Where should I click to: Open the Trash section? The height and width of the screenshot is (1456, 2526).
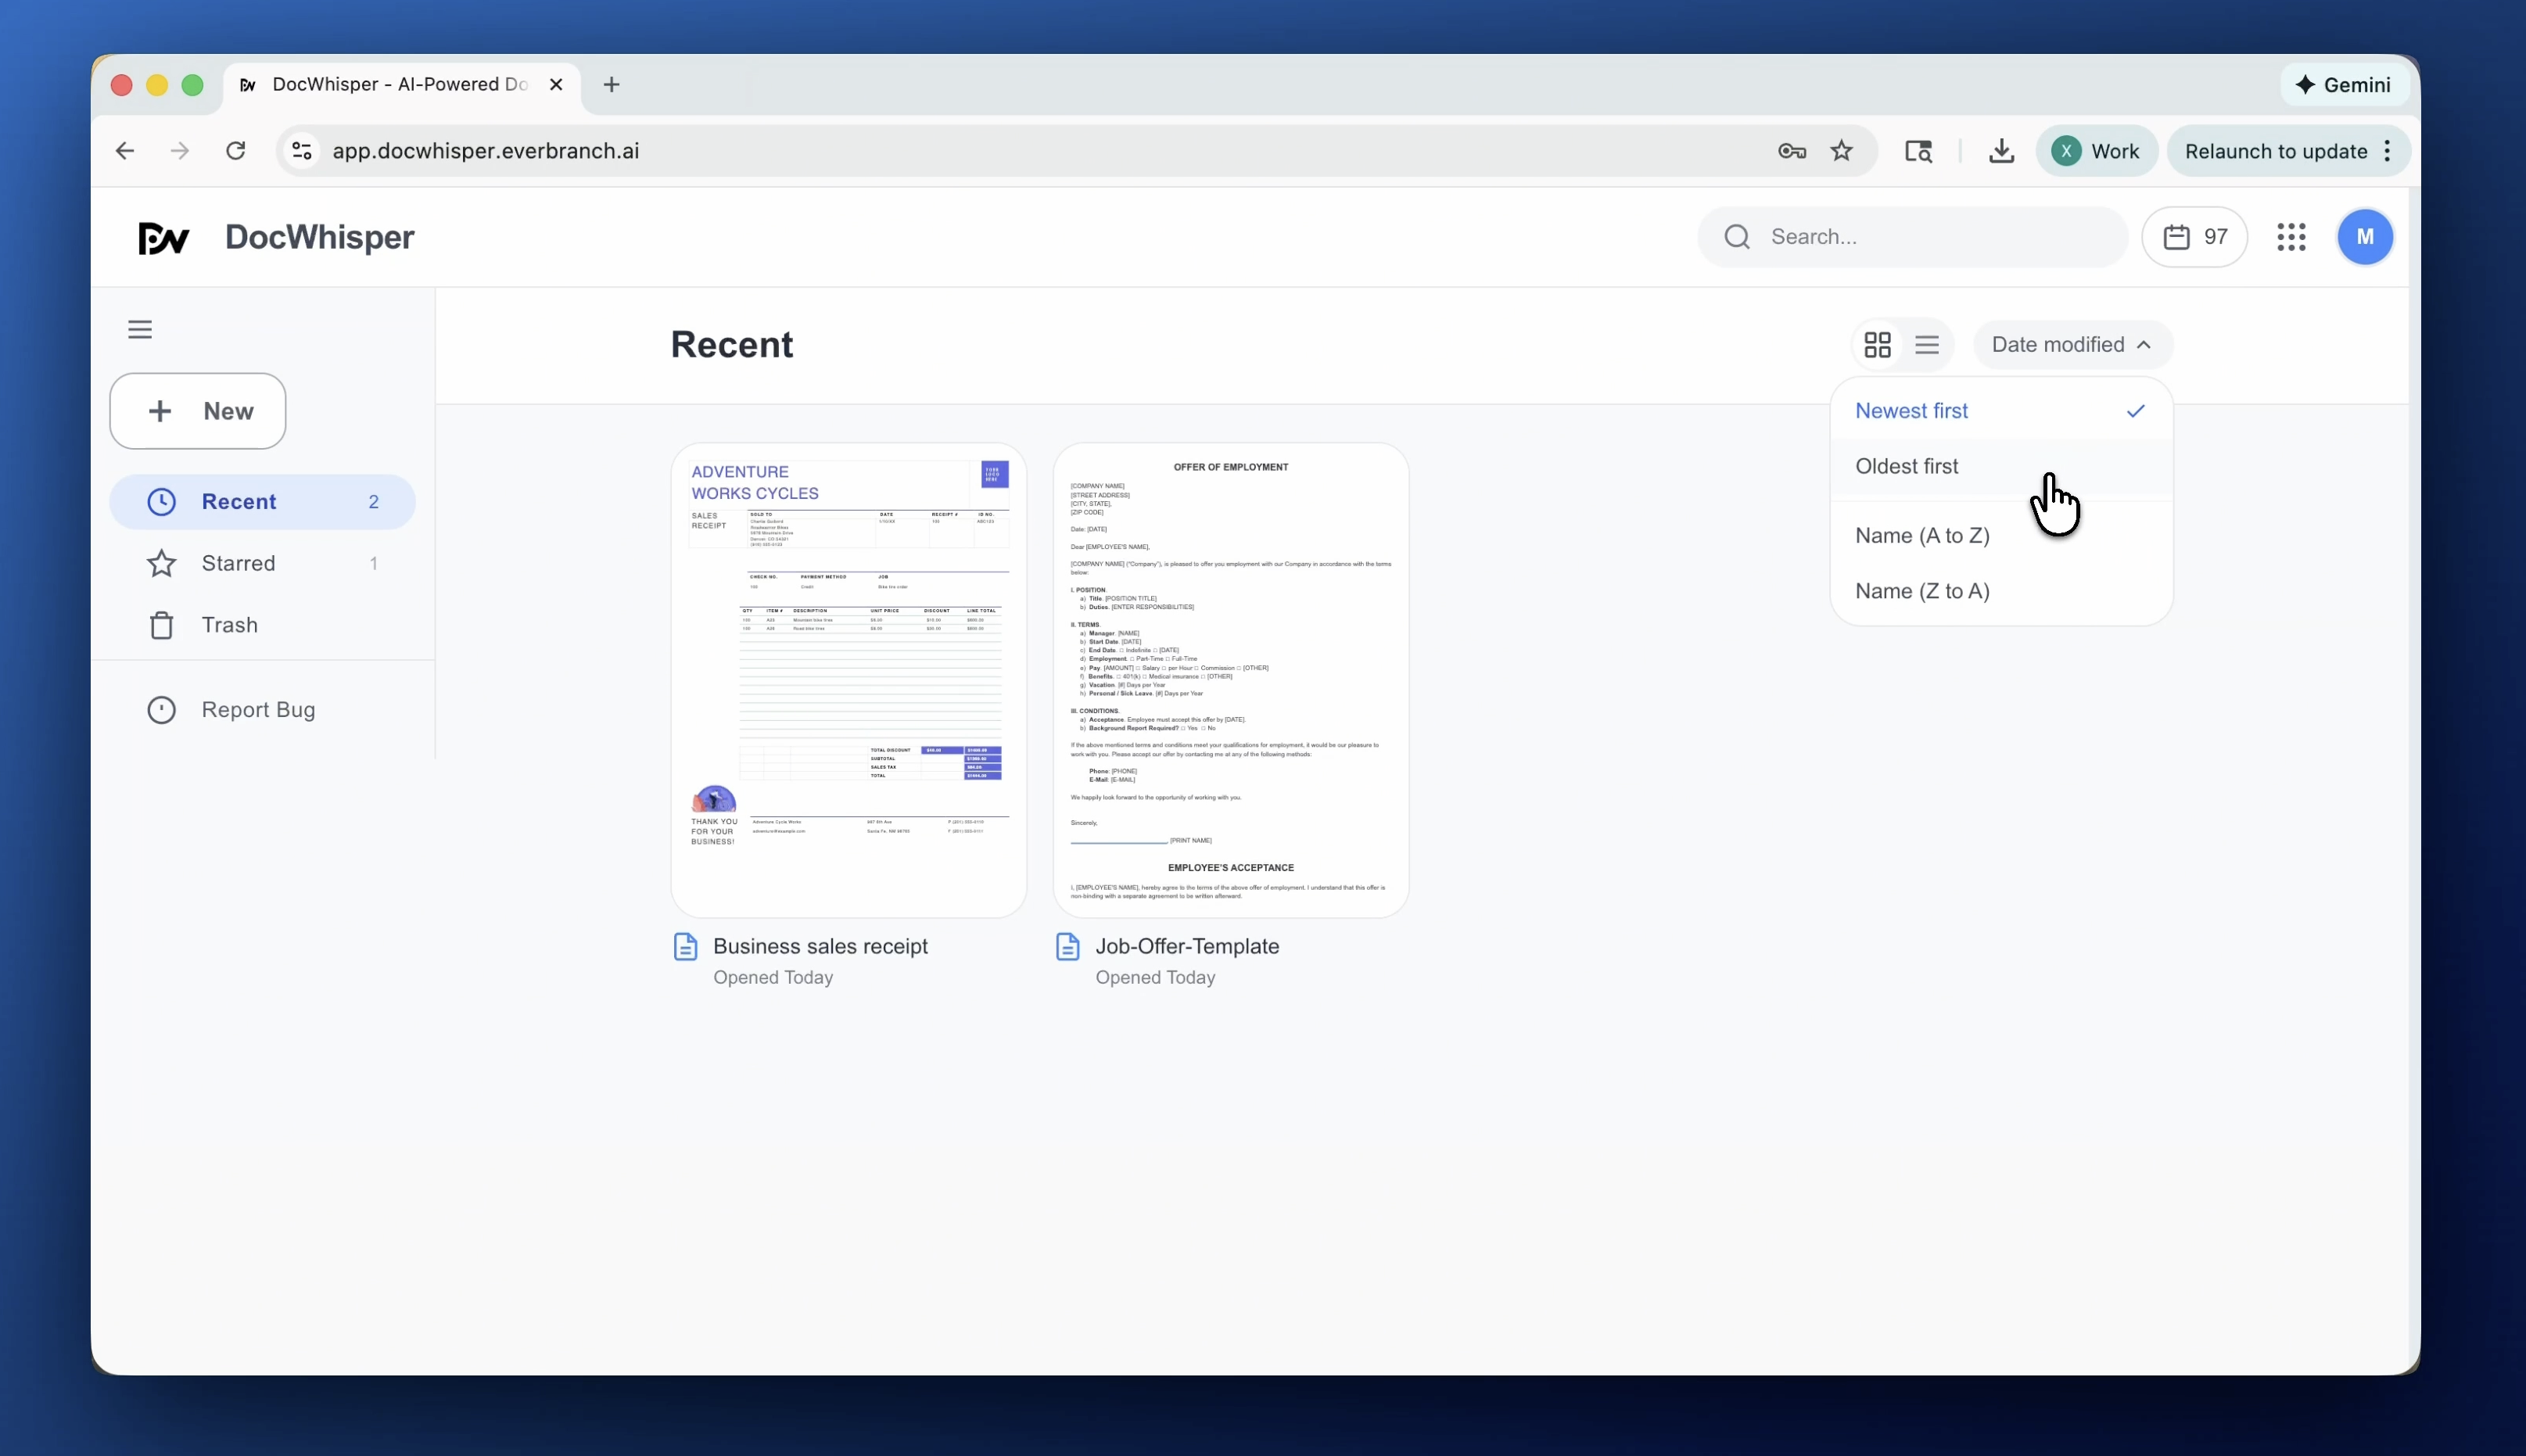229,625
